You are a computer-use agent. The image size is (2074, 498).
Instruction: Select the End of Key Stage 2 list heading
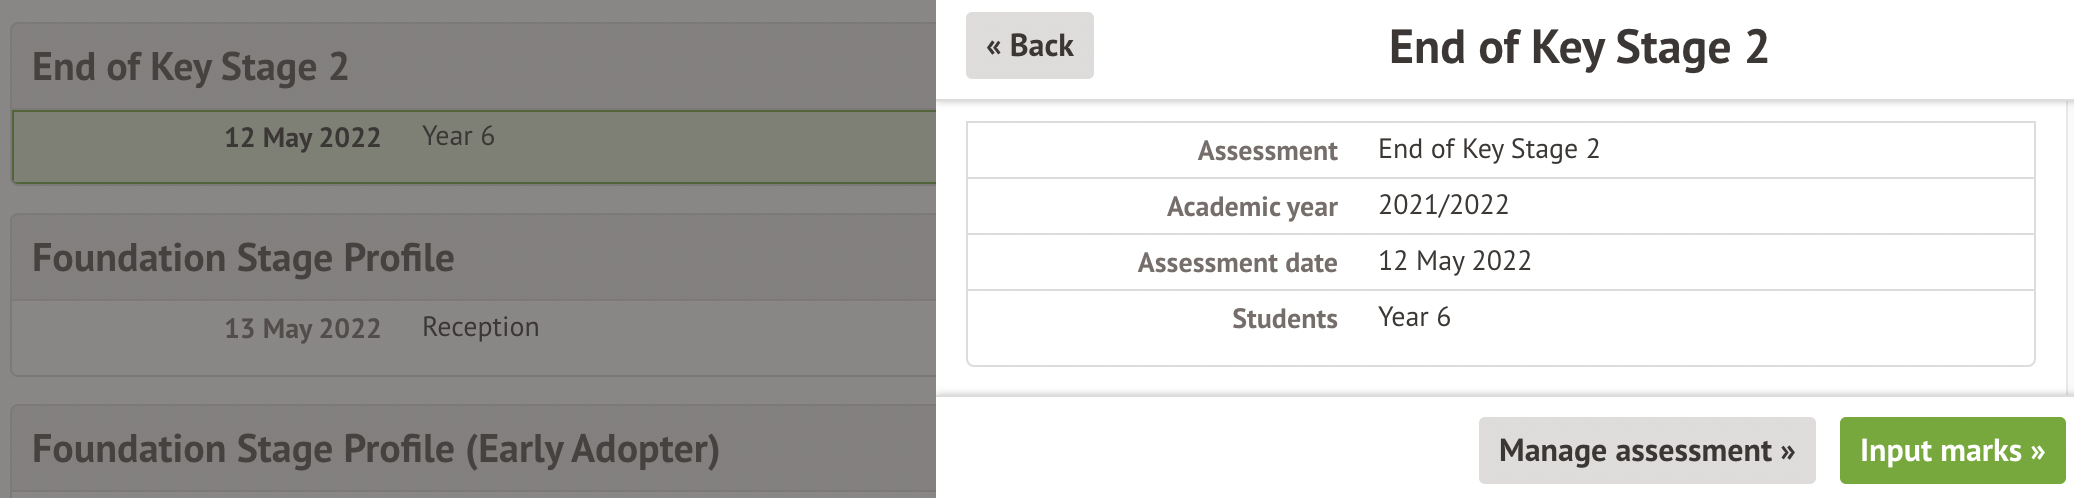pyautogui.click(x=190, y=67)
